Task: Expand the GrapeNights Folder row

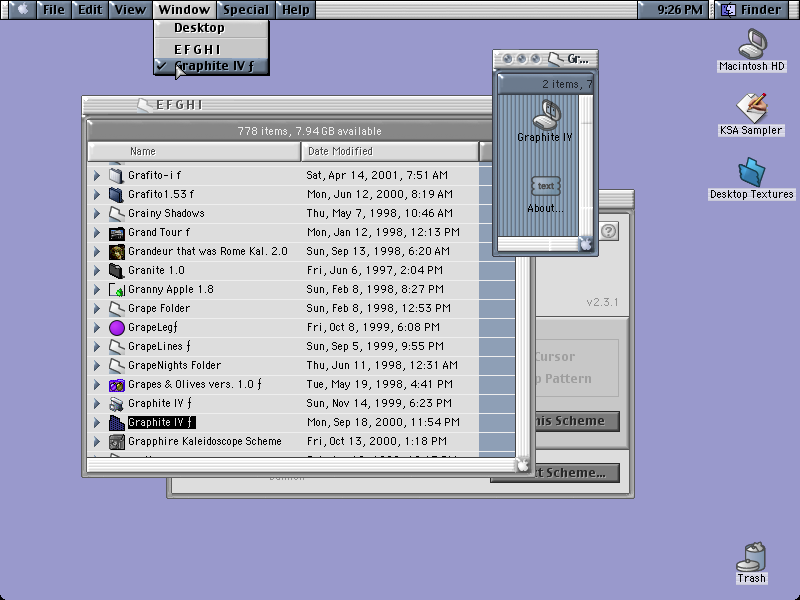Action: [97, 366]
